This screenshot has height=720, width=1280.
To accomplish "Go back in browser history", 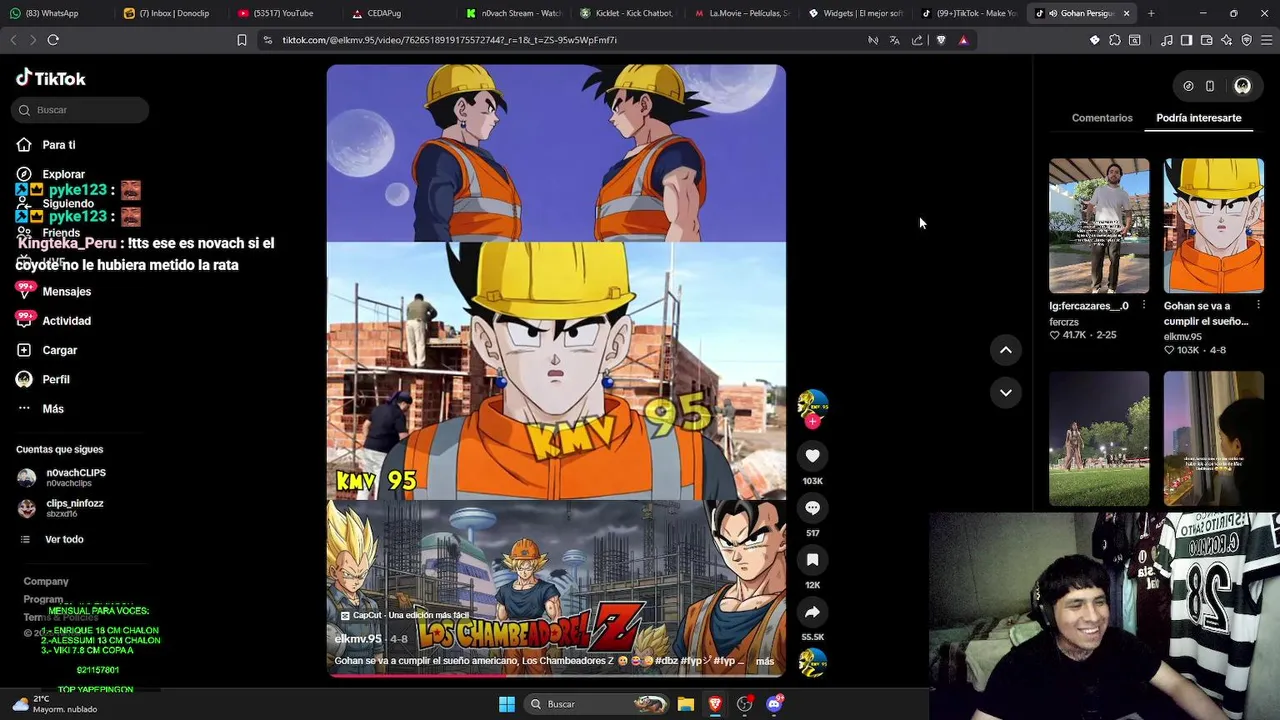I will [13, 40].
